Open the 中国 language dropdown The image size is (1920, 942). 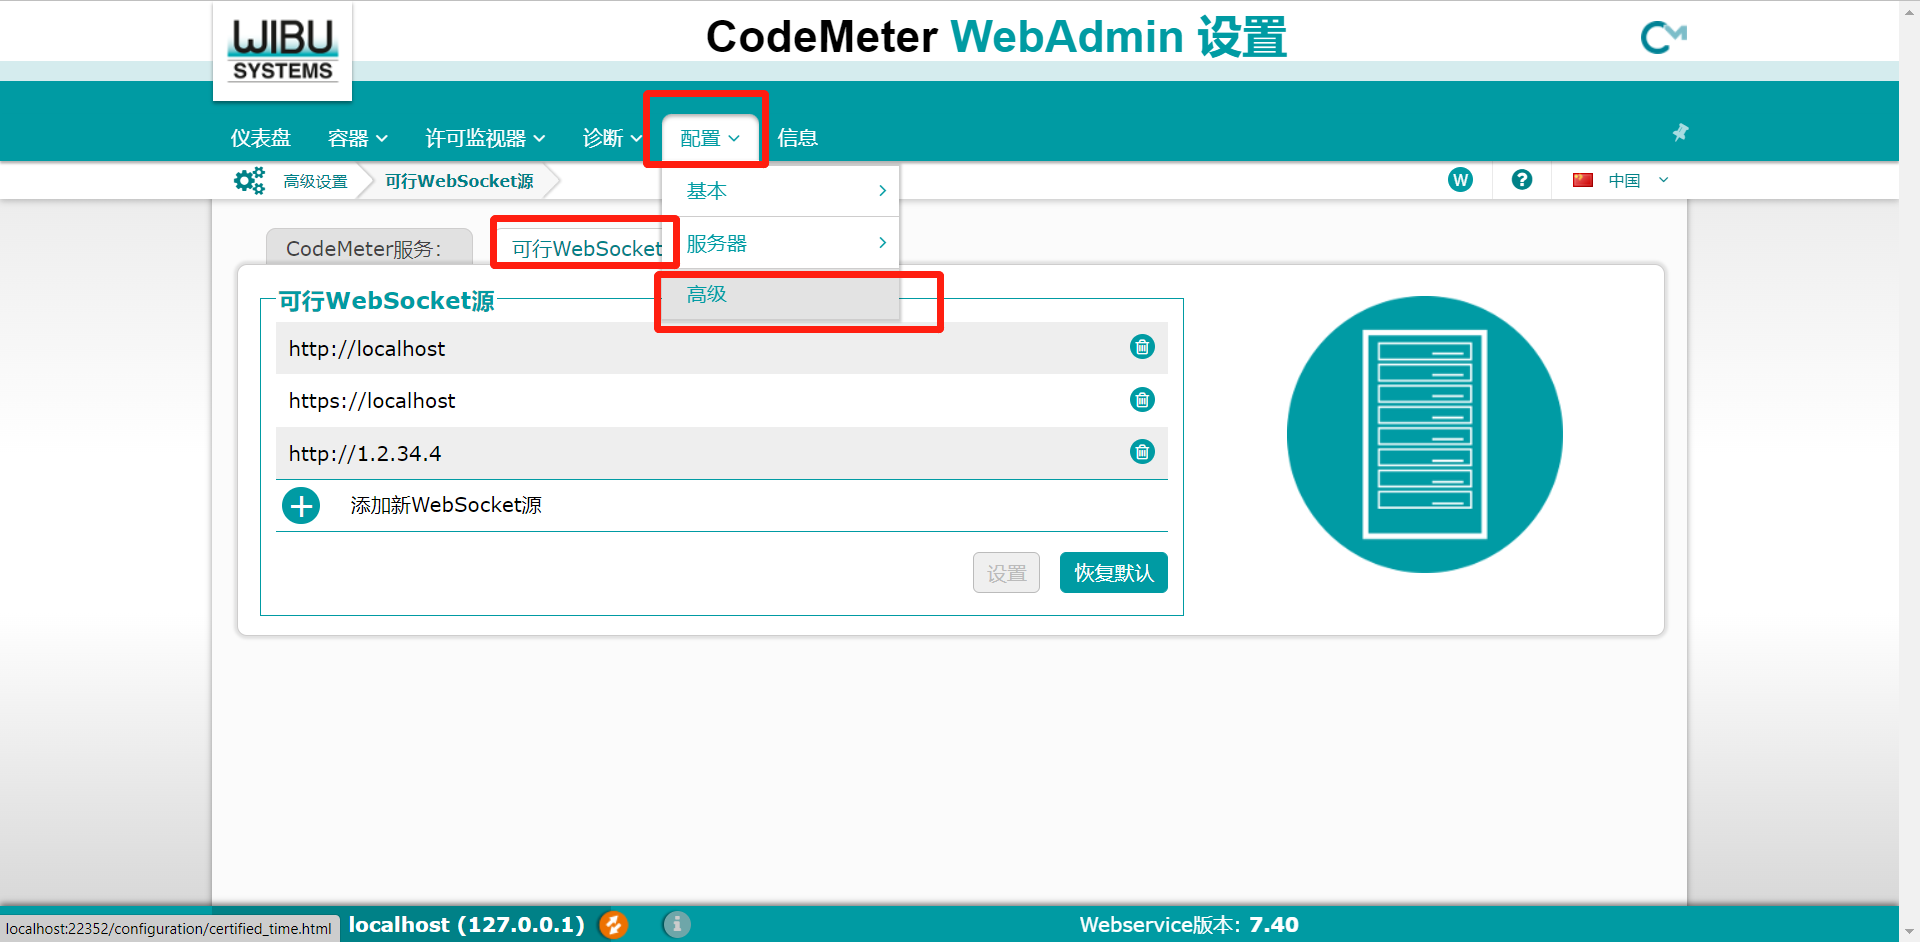click(1638, 180)
